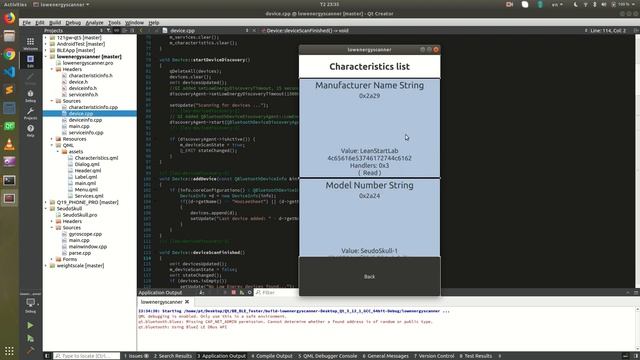The width and height of the screenshot is (640, 360).
Task: Click the Build hammer icon
Action: pos(30,350)
